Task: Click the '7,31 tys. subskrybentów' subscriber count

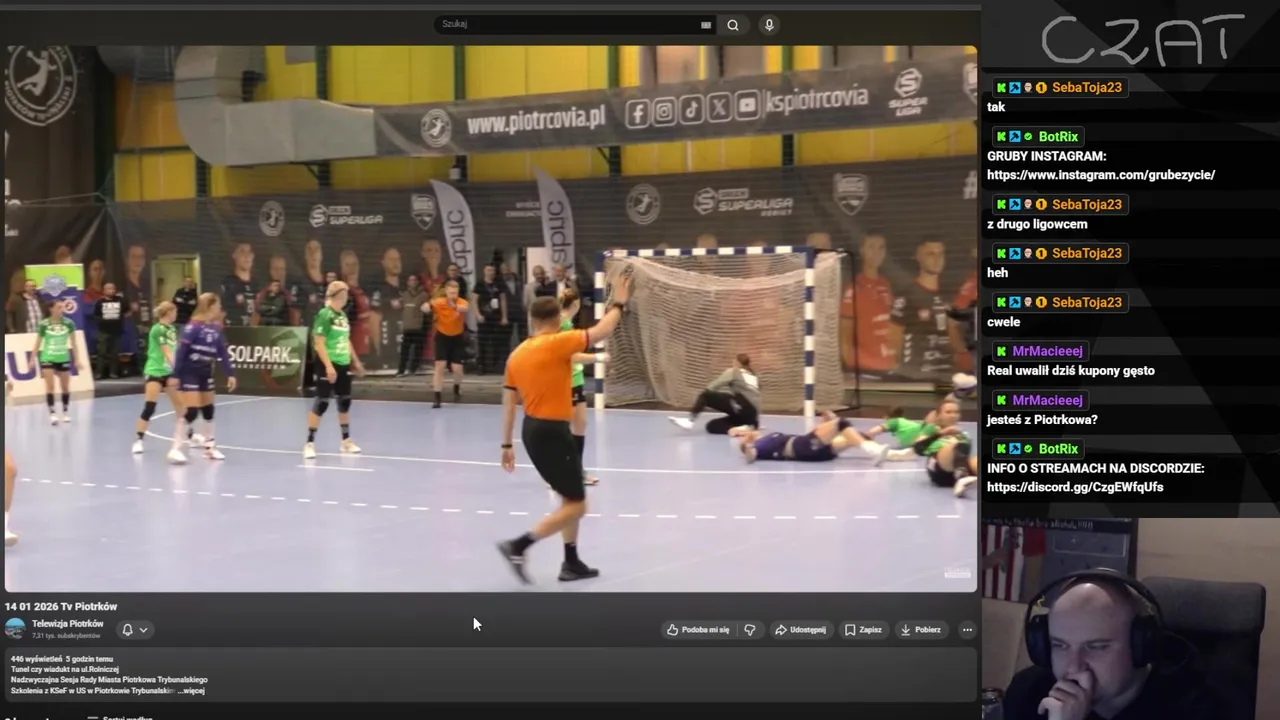Action: tap(66, 636)
